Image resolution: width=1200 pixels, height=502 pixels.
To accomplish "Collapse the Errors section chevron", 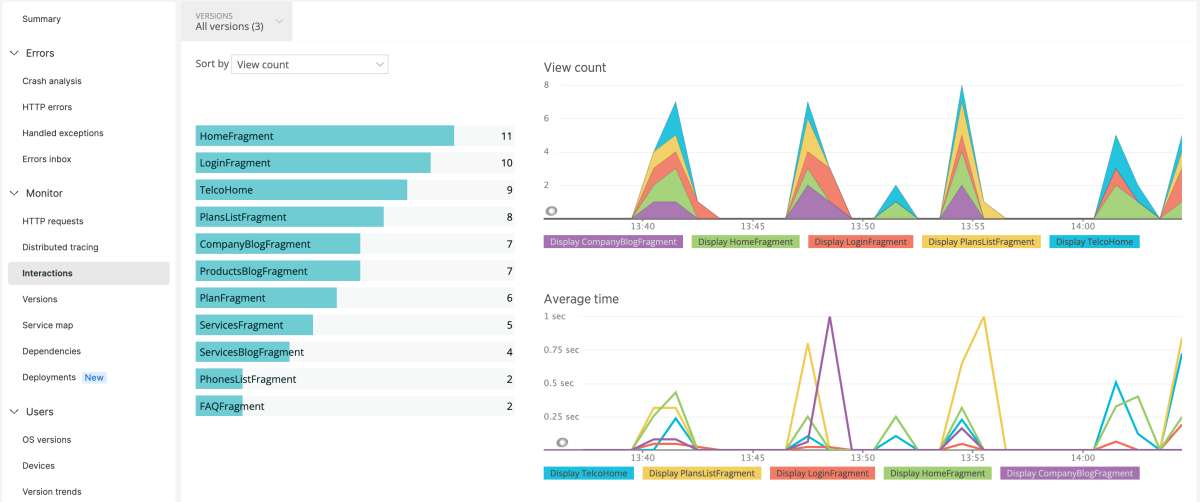I will click(x=14, y=54).
